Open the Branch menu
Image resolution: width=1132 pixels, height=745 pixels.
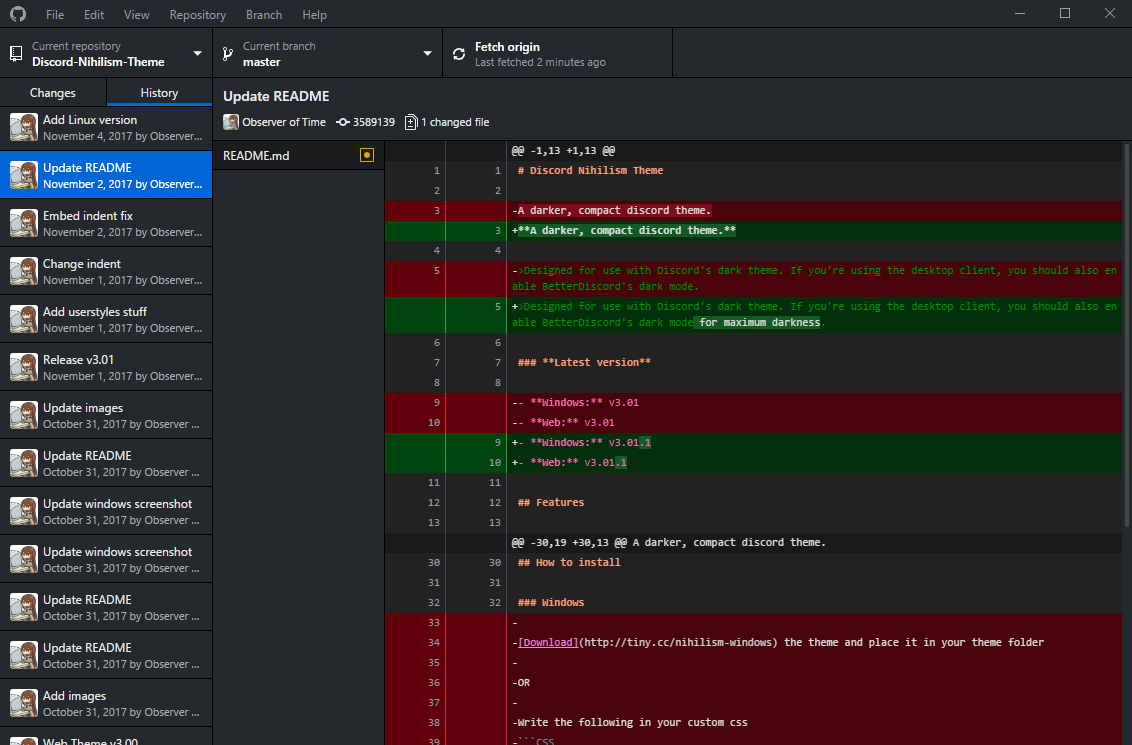pos(264,14)
